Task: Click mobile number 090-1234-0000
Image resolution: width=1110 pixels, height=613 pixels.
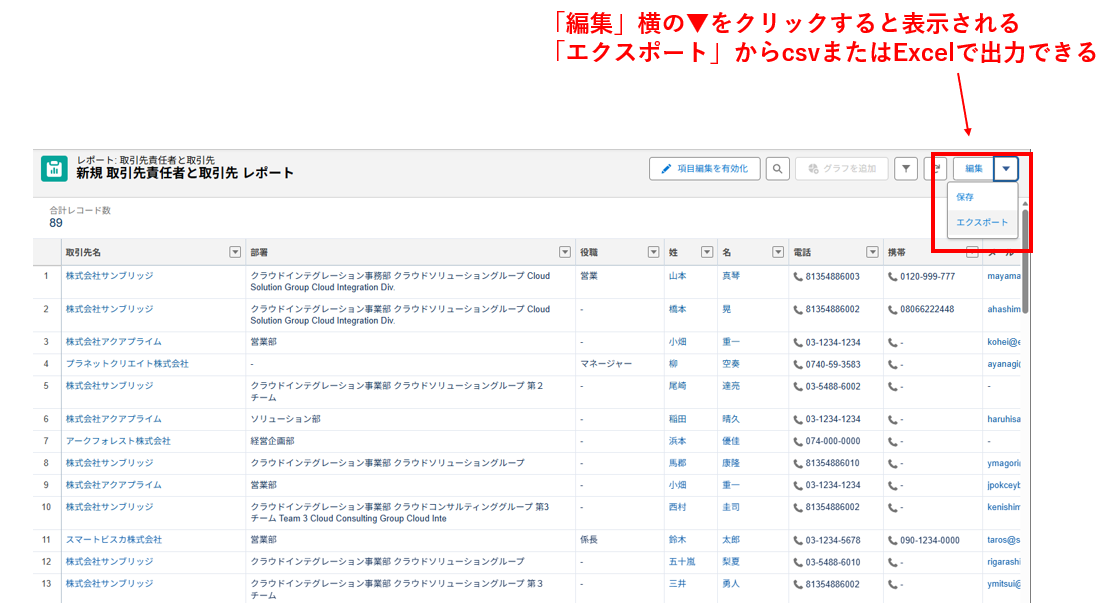Action: 929,540
